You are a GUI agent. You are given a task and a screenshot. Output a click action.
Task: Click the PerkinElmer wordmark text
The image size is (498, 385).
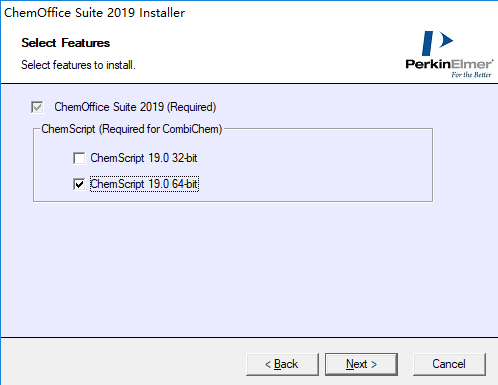449,64
